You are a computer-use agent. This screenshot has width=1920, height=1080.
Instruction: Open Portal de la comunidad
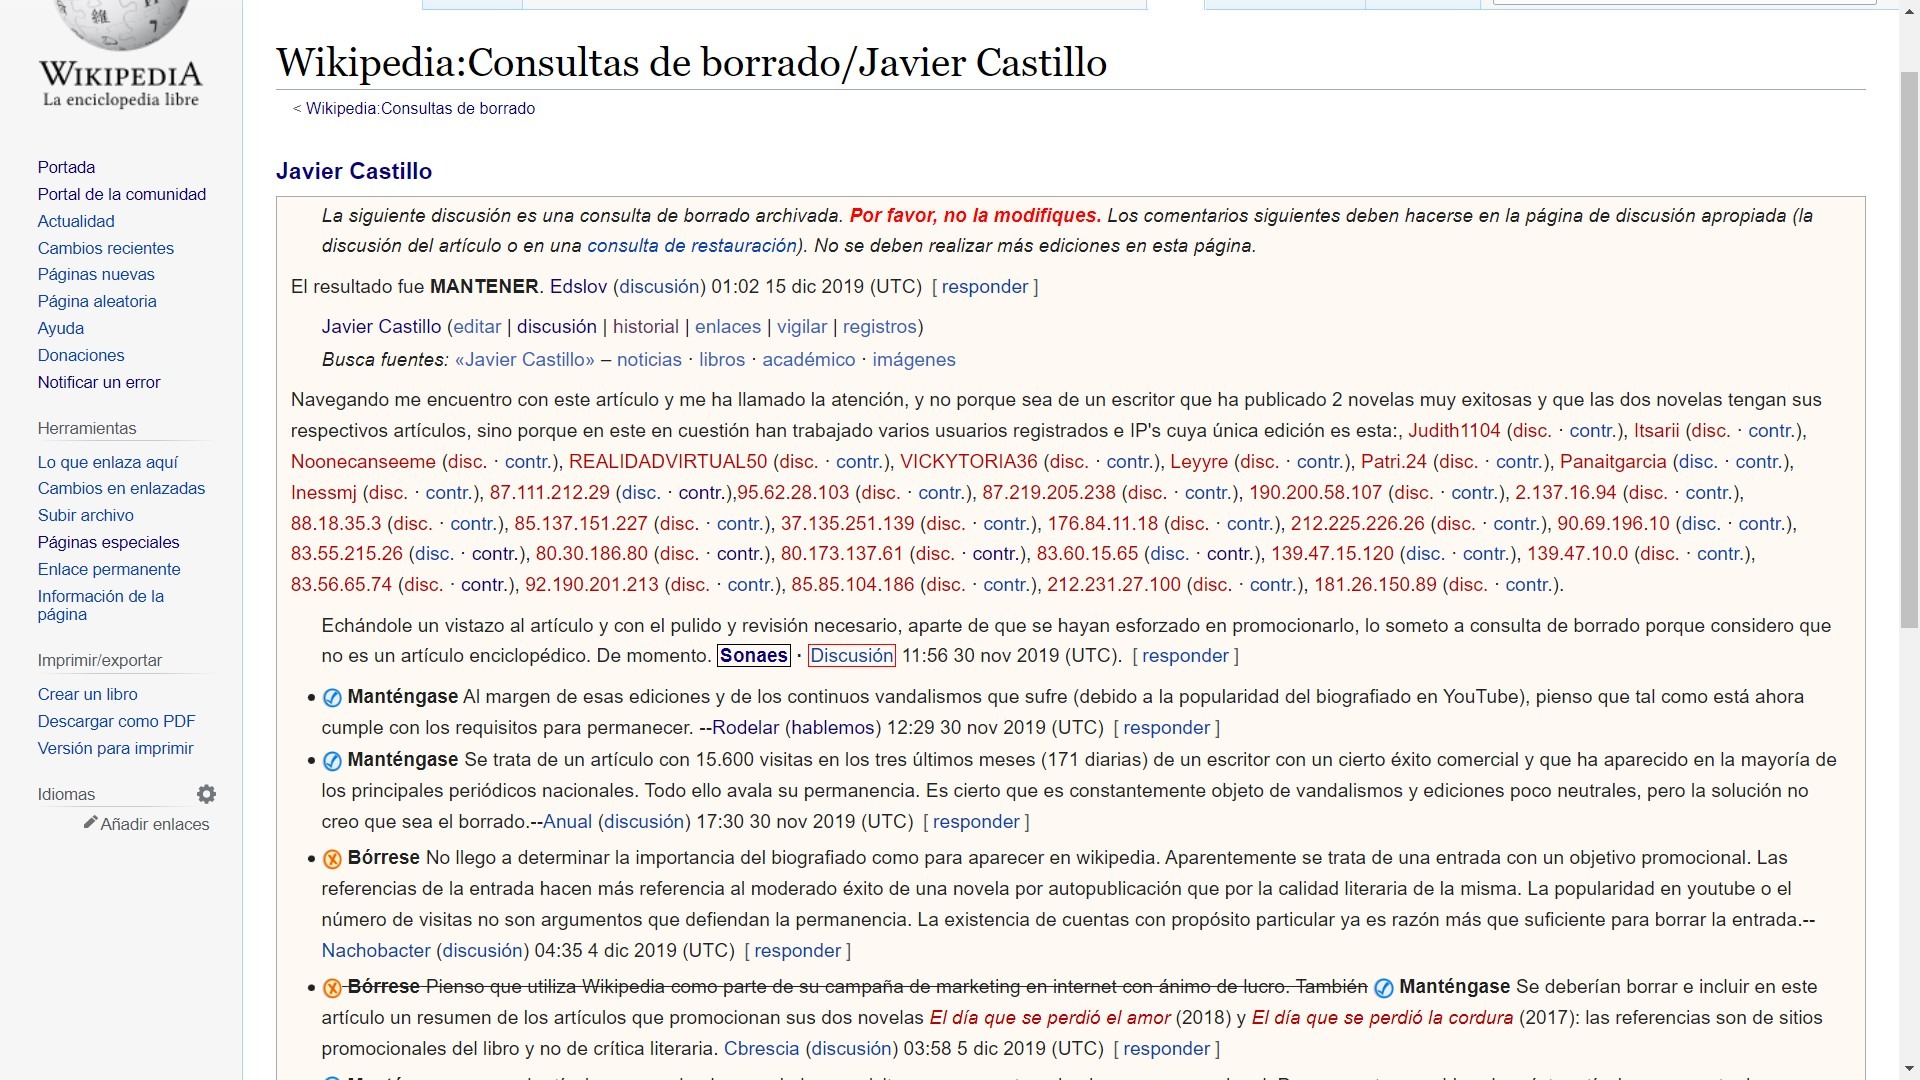point(122,194)
